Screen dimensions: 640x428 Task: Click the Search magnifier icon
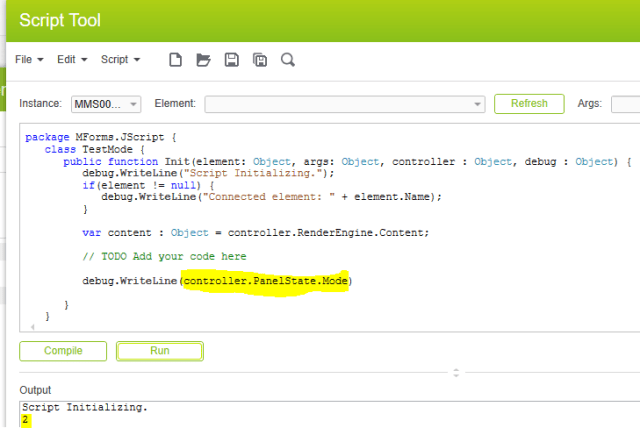coord(288,60)
